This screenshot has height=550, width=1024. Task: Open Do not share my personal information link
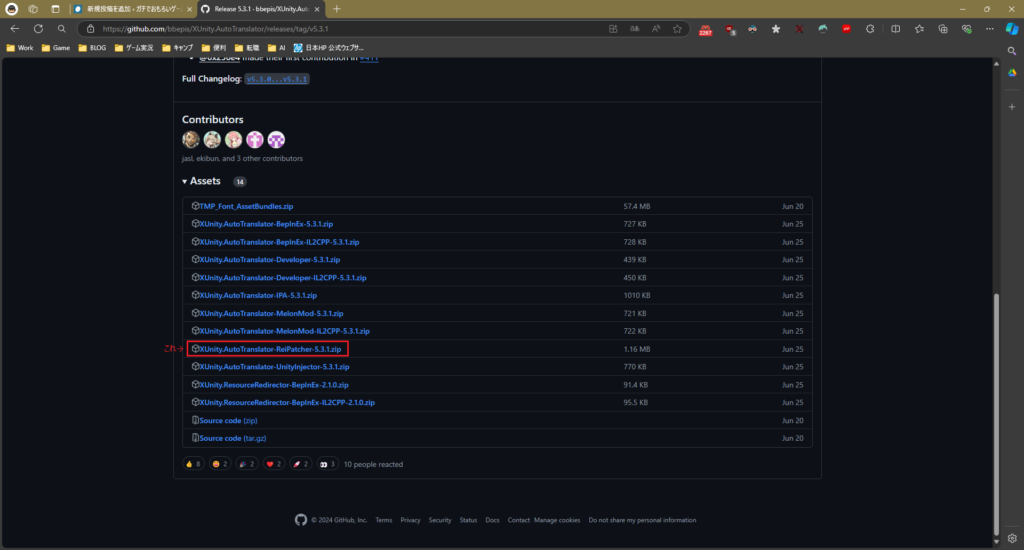pyautogui.click(x=642, y=521)
